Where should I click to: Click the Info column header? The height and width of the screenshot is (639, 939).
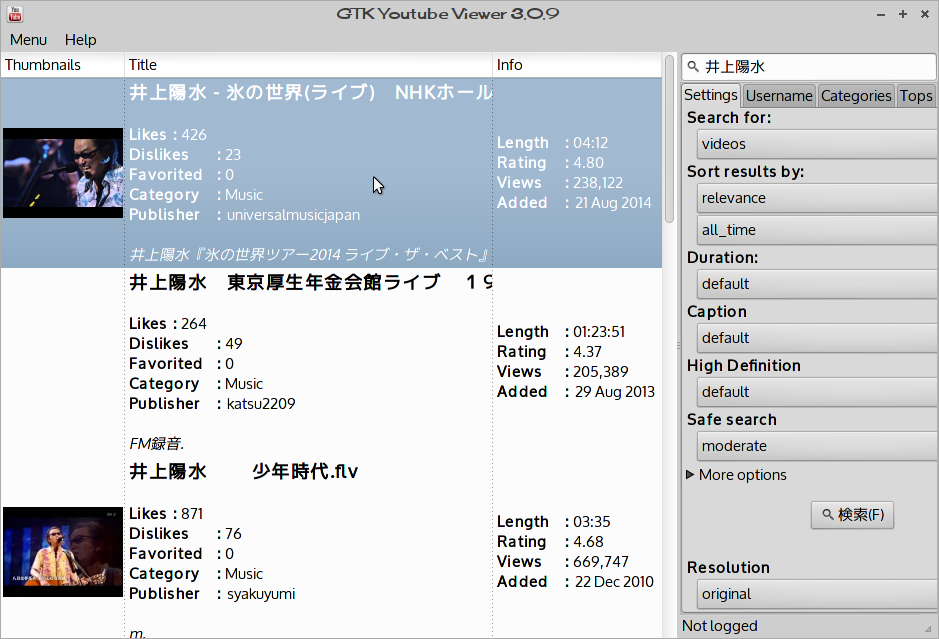pos(577,65)
